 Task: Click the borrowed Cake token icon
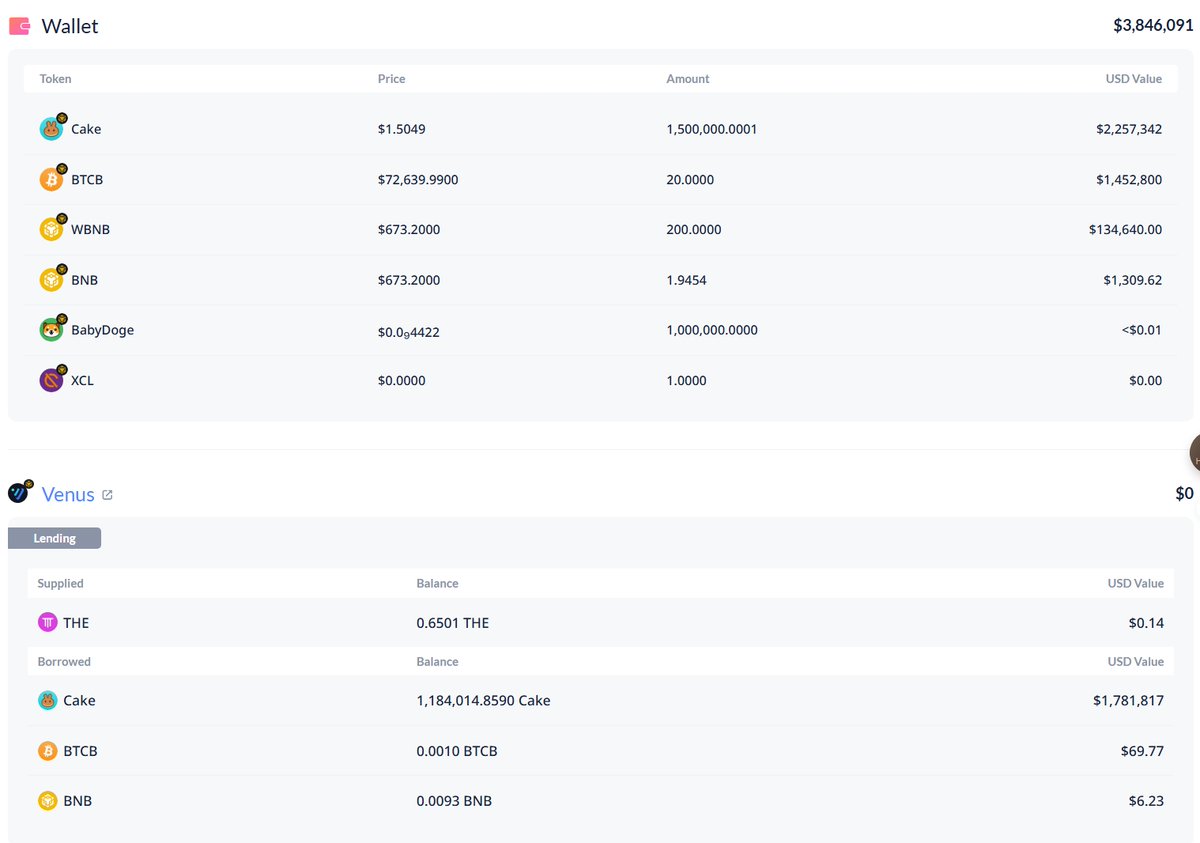(x=47, y=701)
